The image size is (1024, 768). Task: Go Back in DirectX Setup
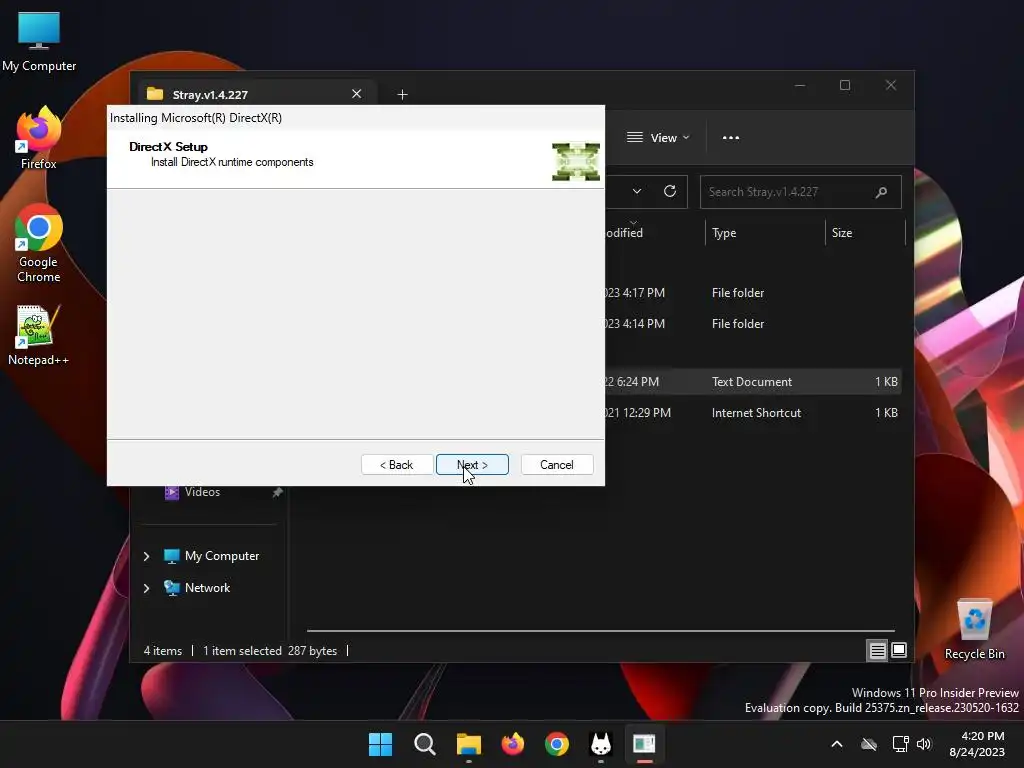[397, 464]
